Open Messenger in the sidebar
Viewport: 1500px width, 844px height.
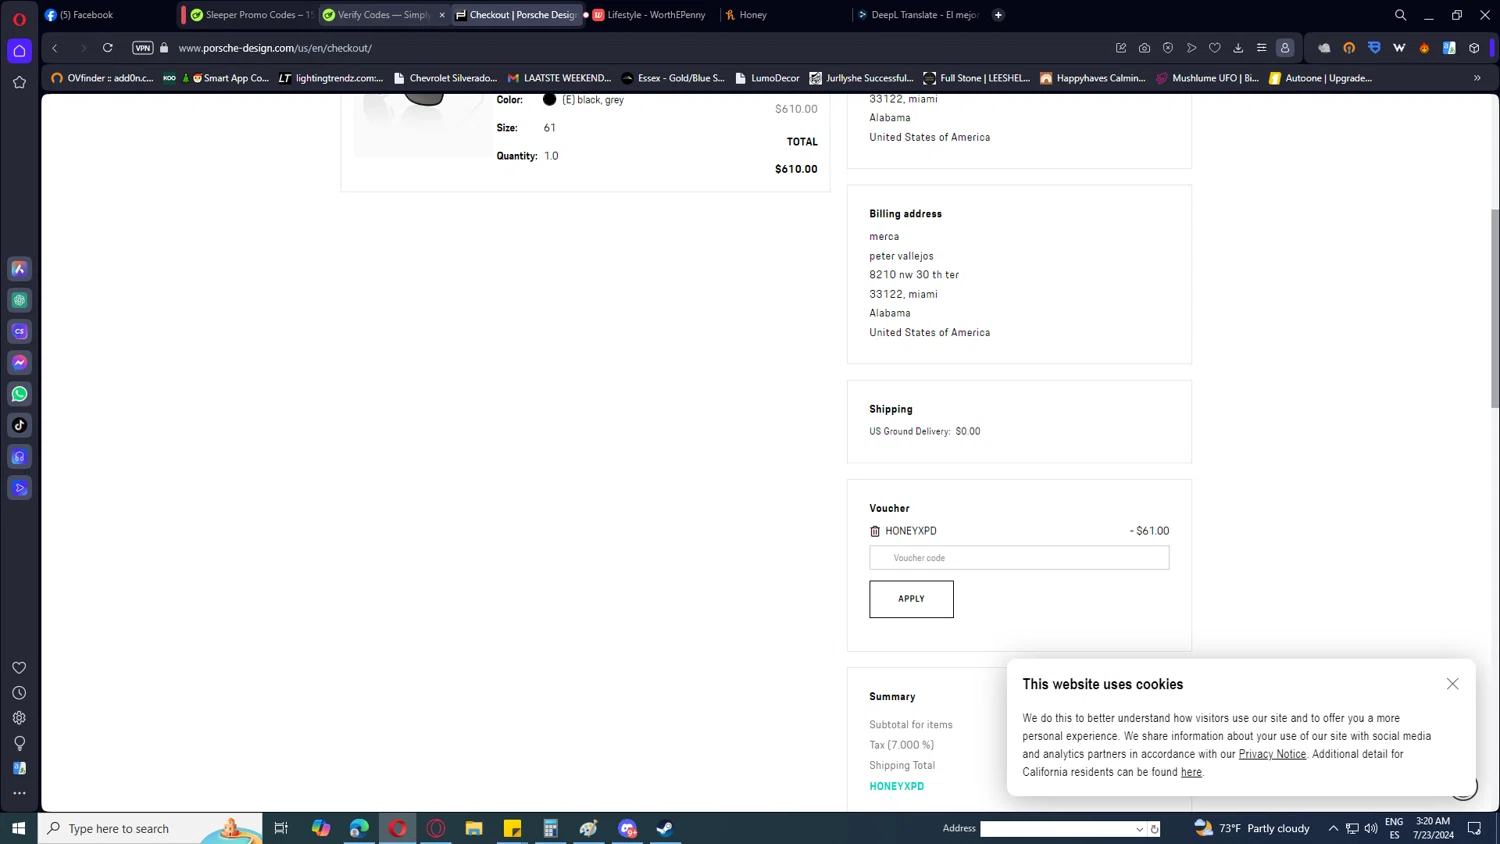tap(19, 363)
